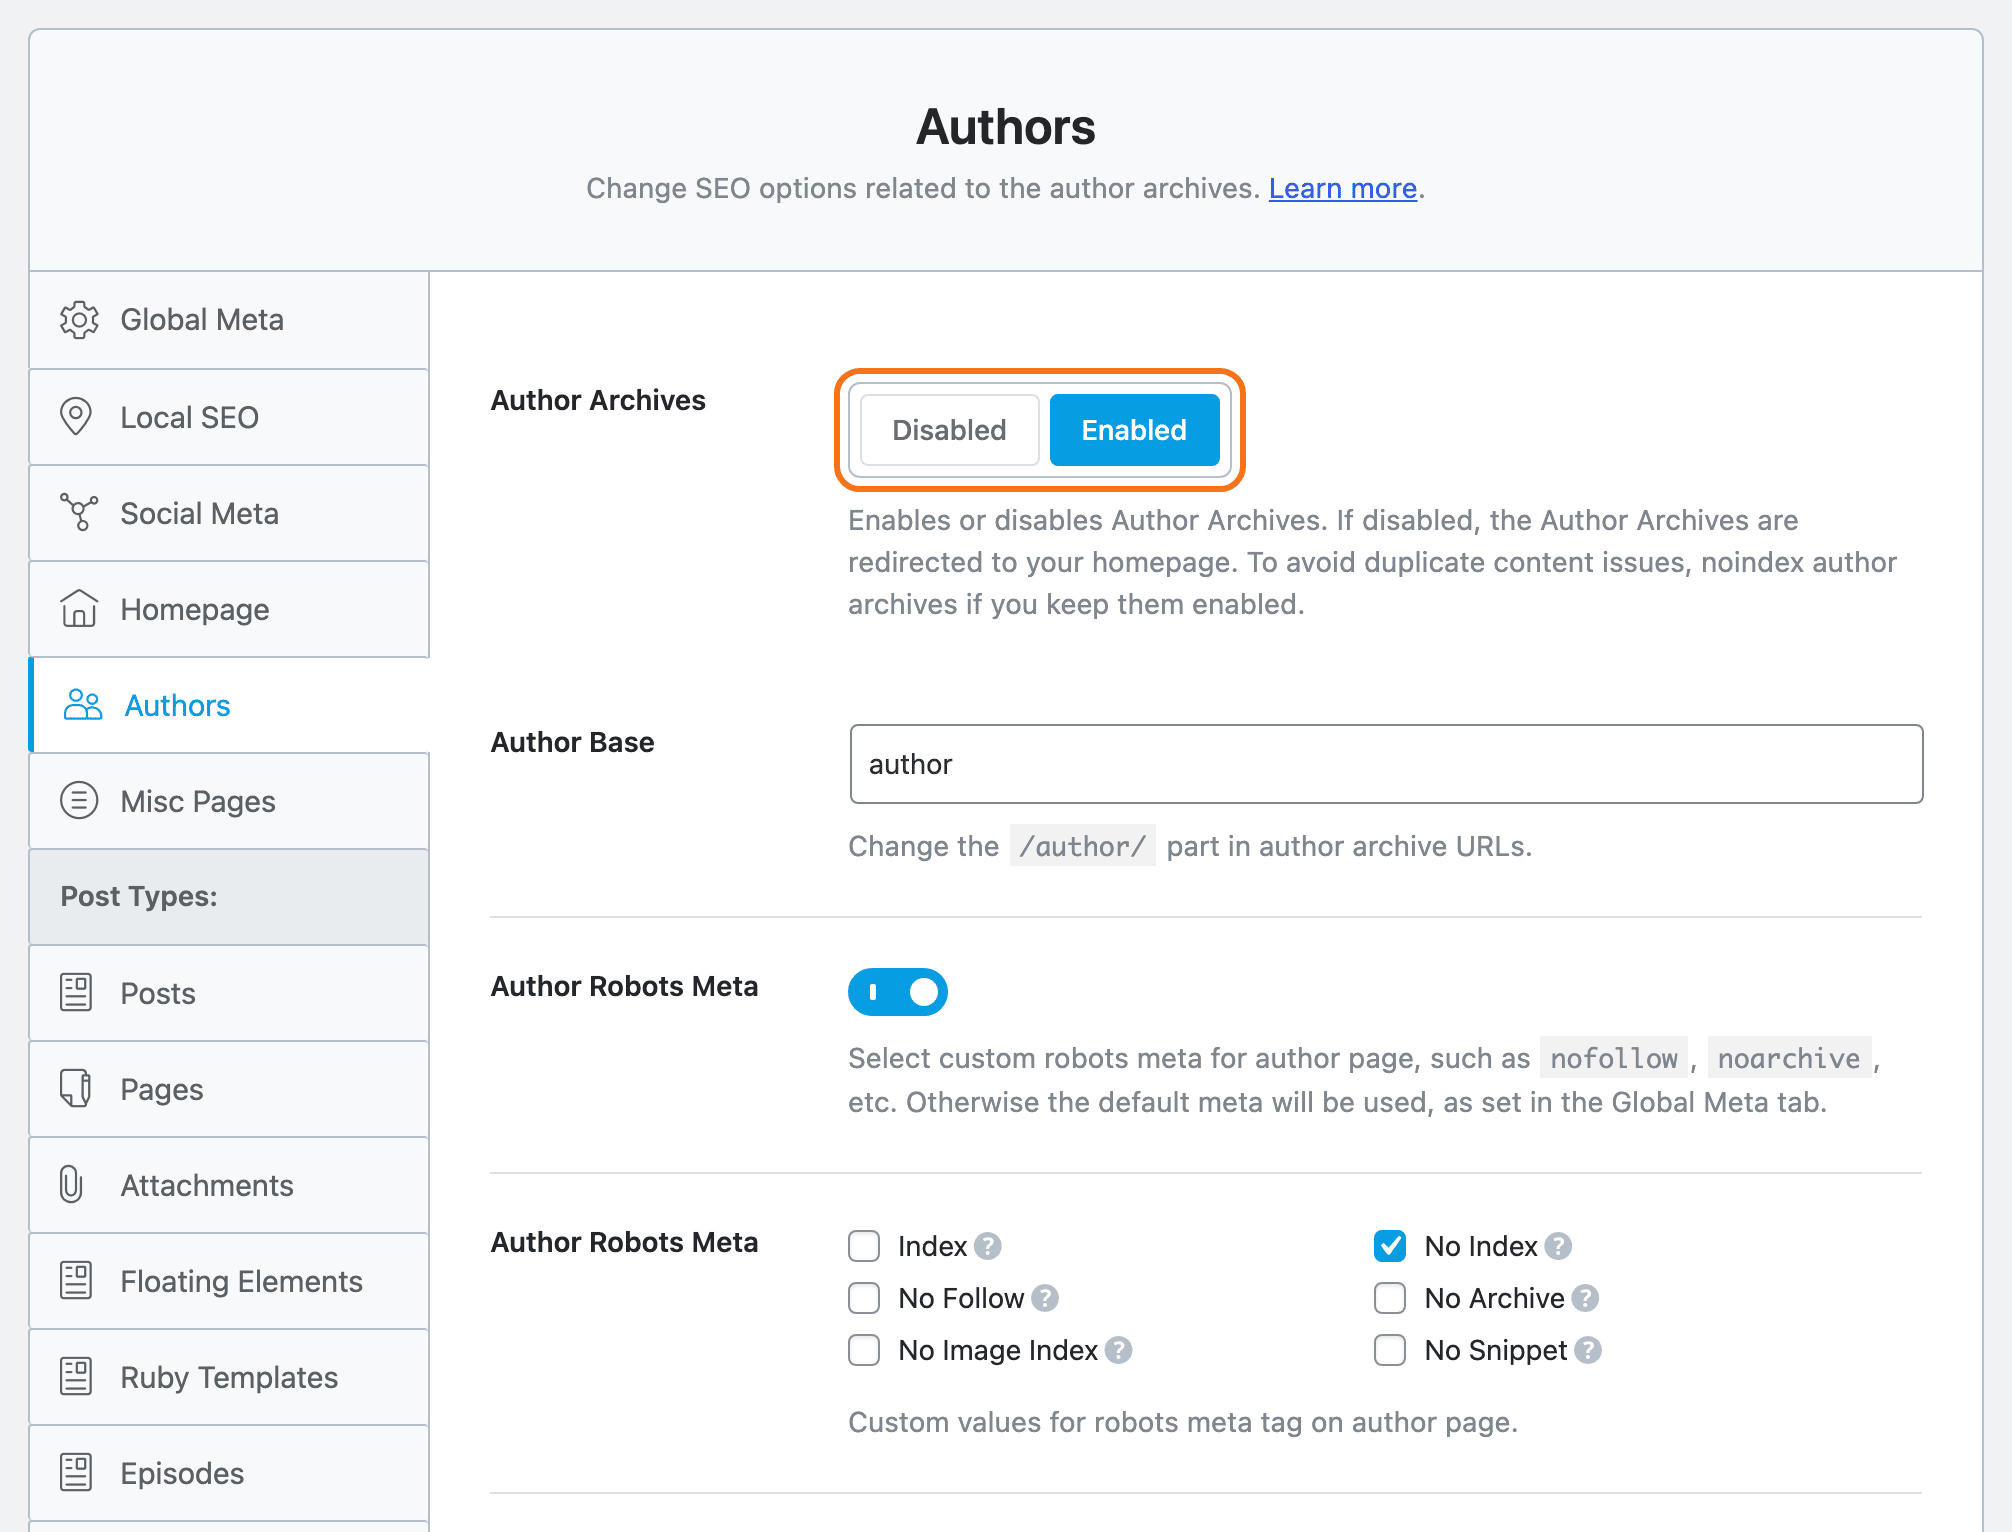Set Author Archives to Disabled
Viewport: 2012px width, 1532px height.
click(949, 430)
